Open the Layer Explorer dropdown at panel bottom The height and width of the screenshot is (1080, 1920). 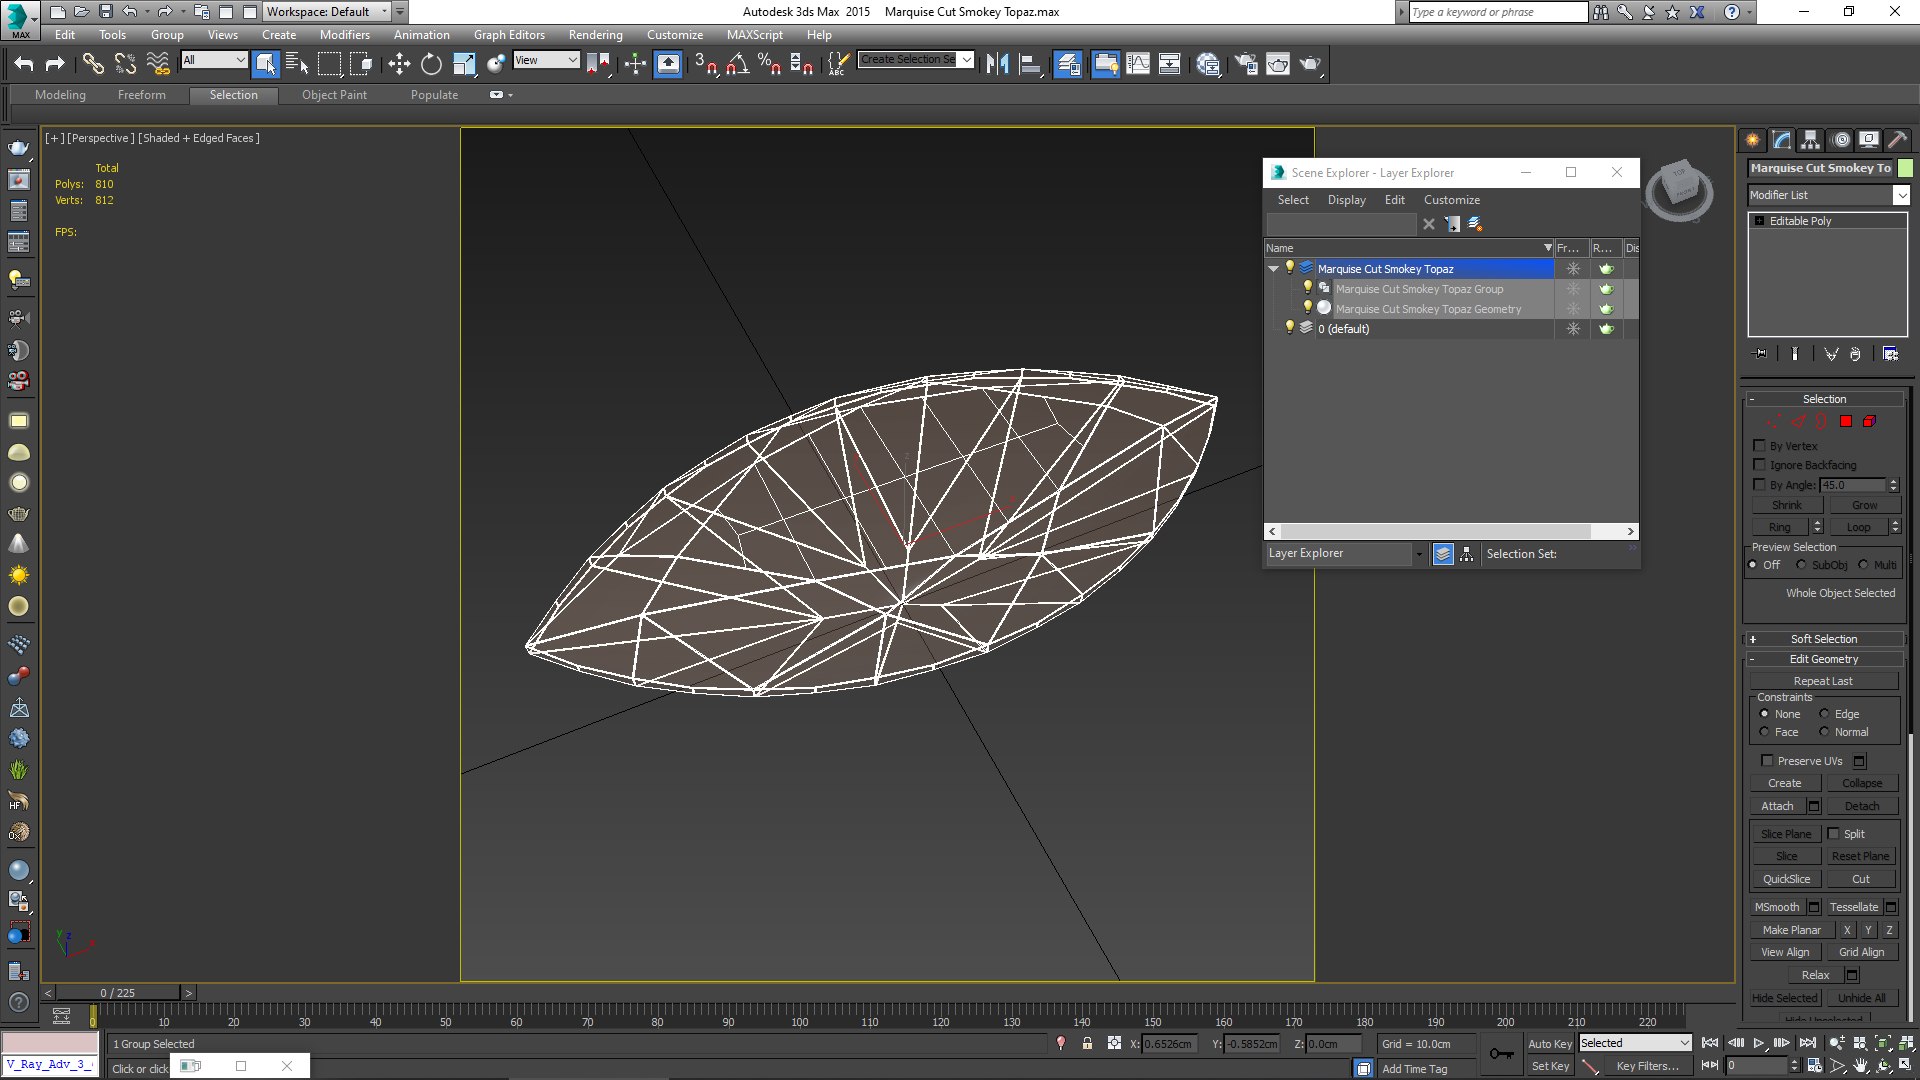pyautogui.click(x=1345, y=553)
